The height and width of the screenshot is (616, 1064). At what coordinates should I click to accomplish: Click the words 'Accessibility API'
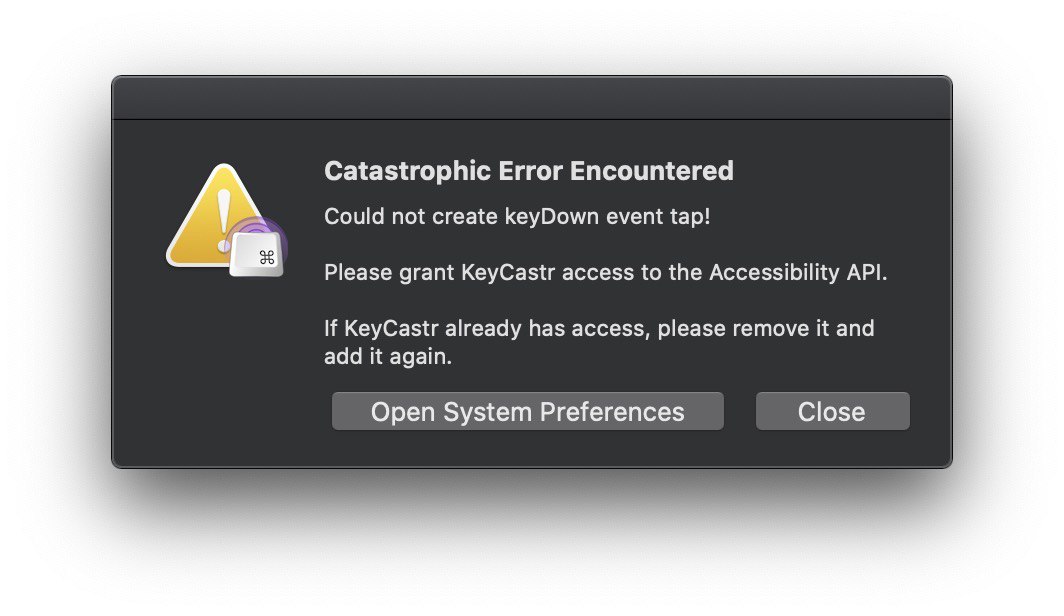[x=798, y=272]
